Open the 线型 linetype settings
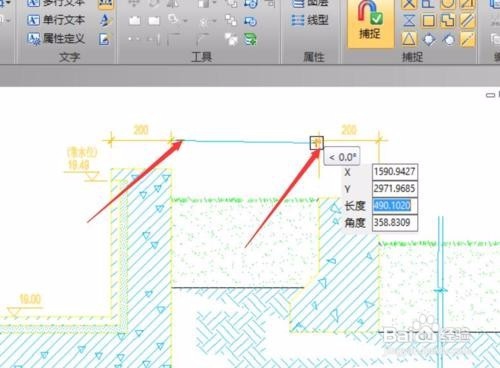 point(310,20)
